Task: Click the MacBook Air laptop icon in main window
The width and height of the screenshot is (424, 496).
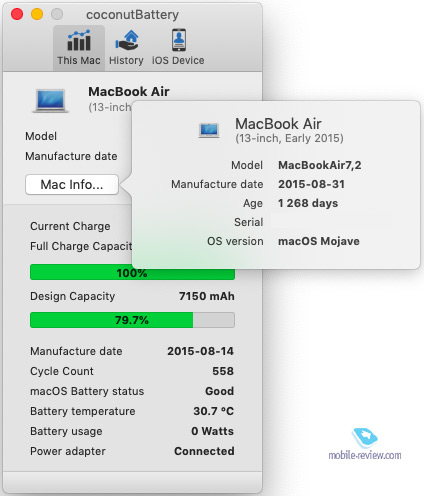Action: [50, 101]
